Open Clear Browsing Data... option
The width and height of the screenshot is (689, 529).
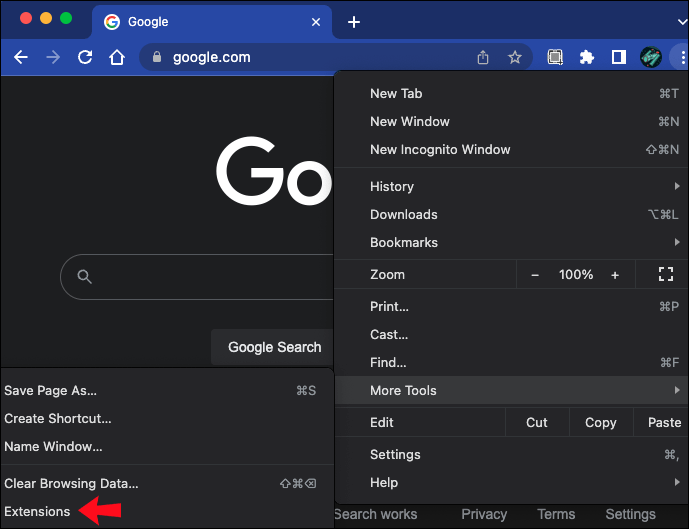point(167,484)
